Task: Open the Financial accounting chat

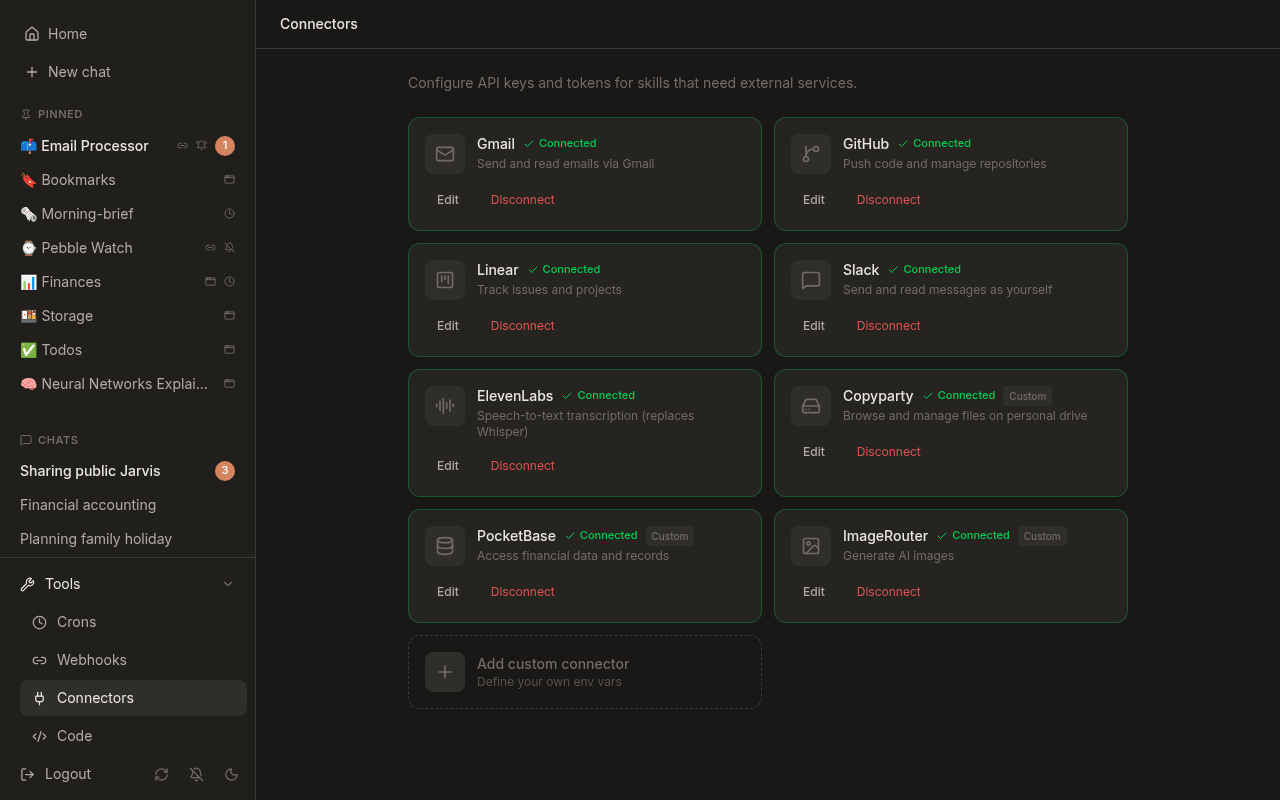Action: click(x=128, y=505)
